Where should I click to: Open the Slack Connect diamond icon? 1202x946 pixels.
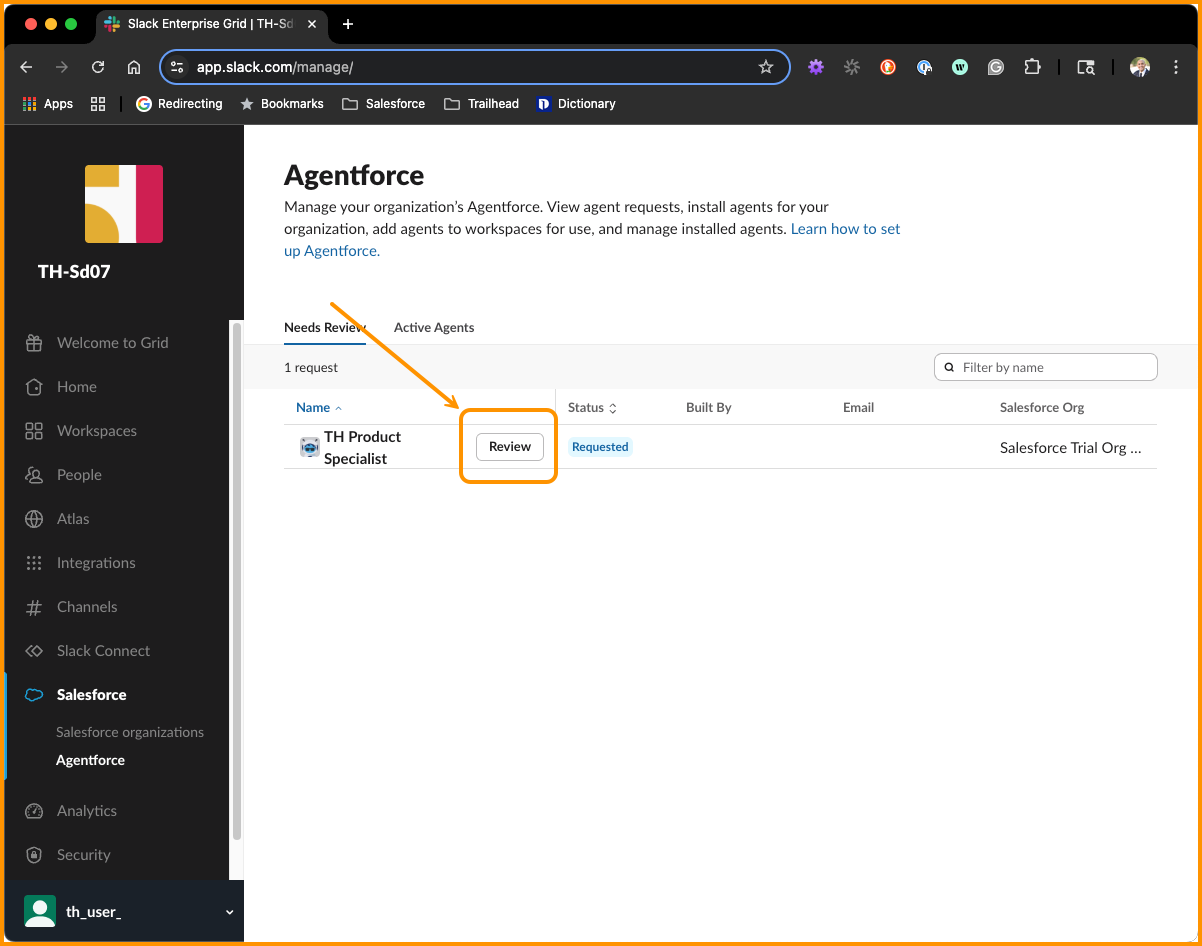pos(34,651)
